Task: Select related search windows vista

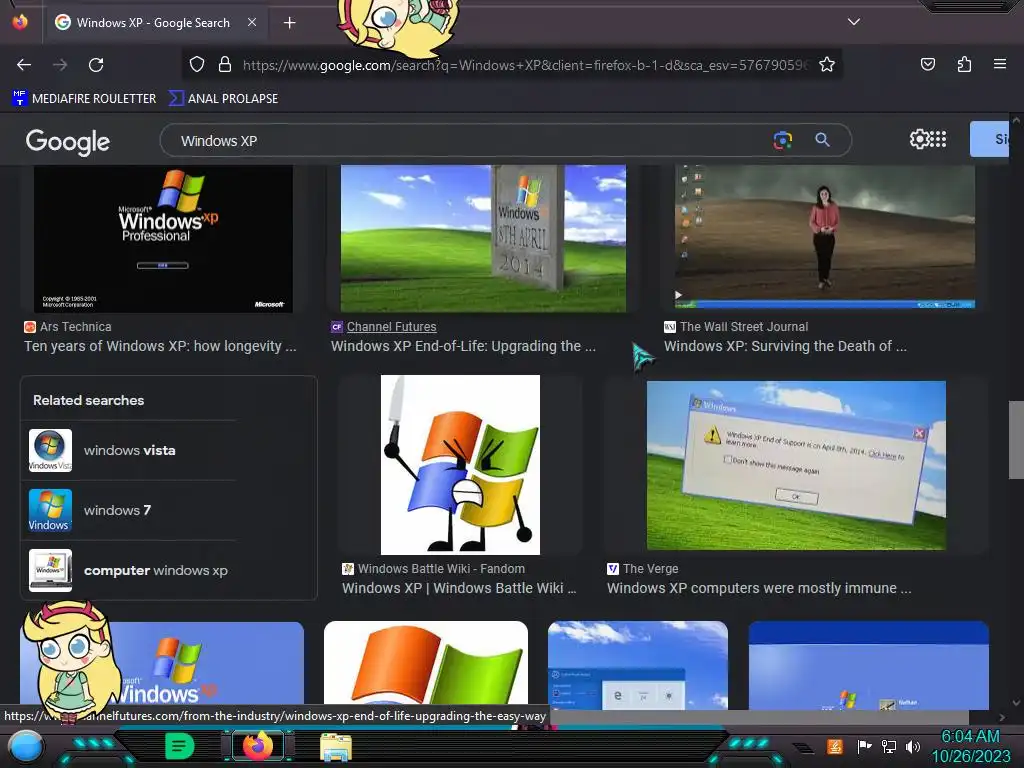Action: [129, 451]
